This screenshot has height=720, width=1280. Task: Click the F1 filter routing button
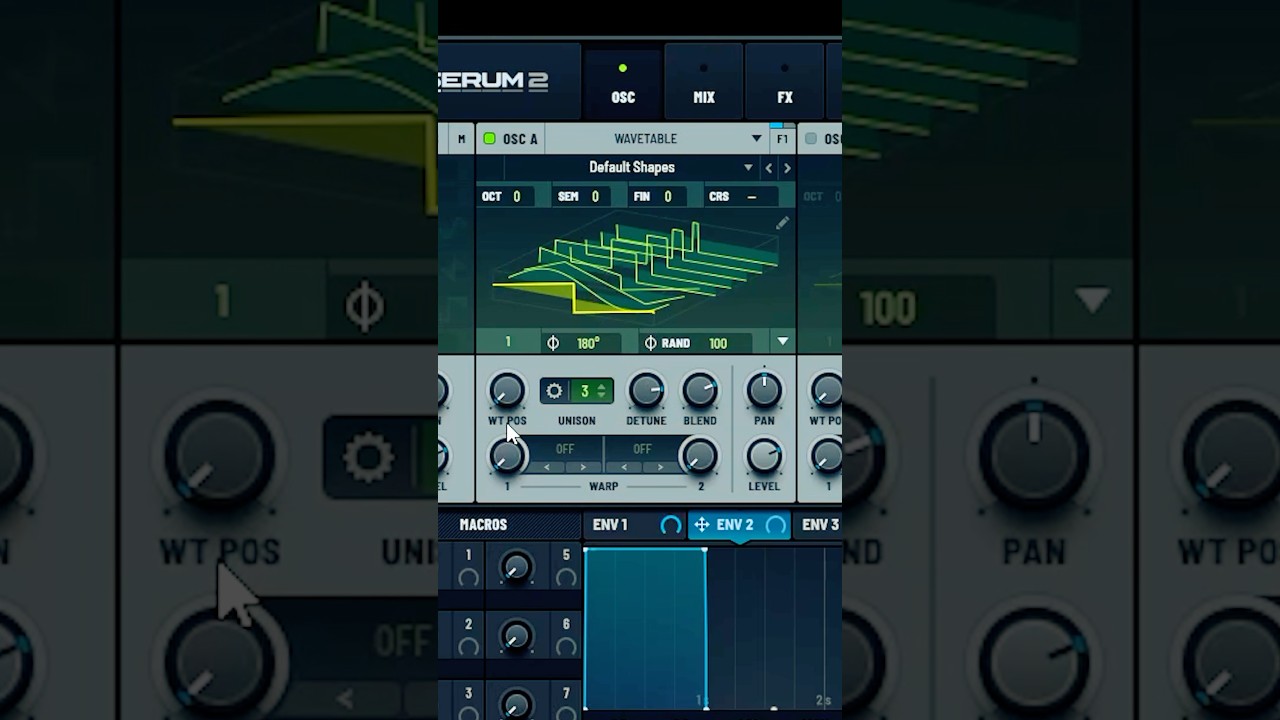(782, 139)
